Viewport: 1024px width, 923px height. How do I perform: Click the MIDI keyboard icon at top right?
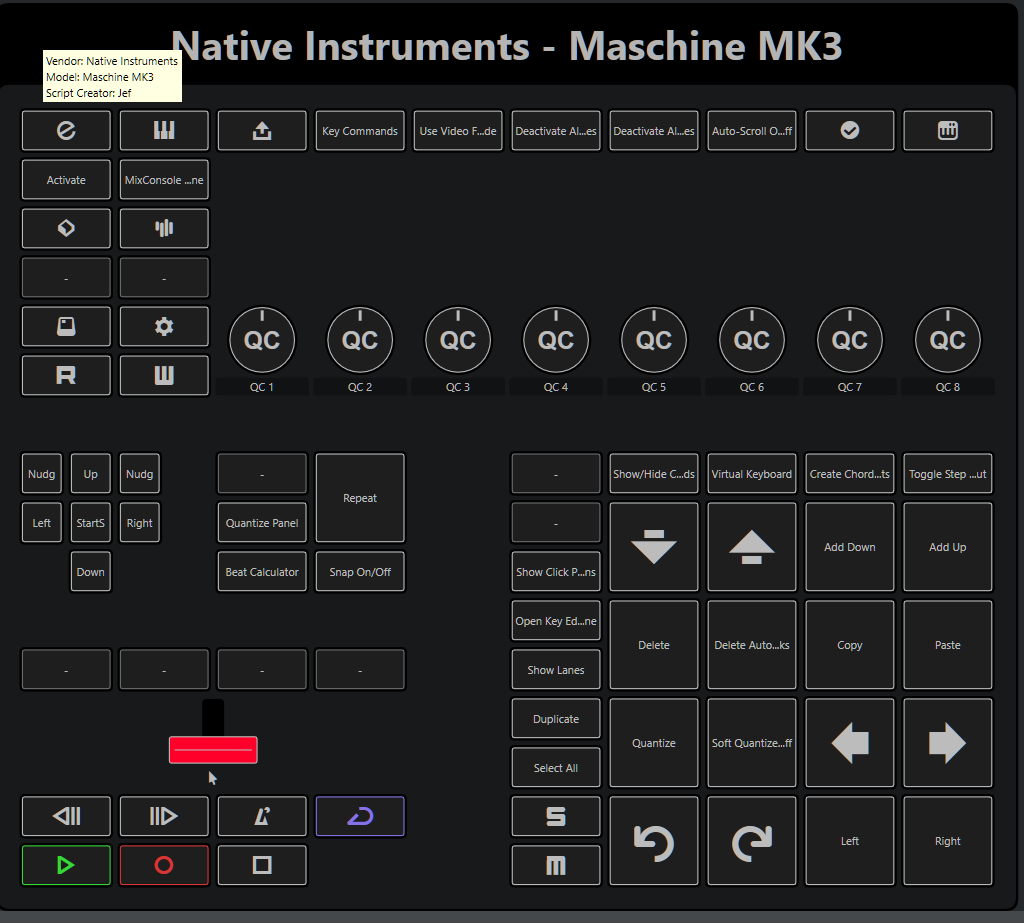(x=948, y=131)
